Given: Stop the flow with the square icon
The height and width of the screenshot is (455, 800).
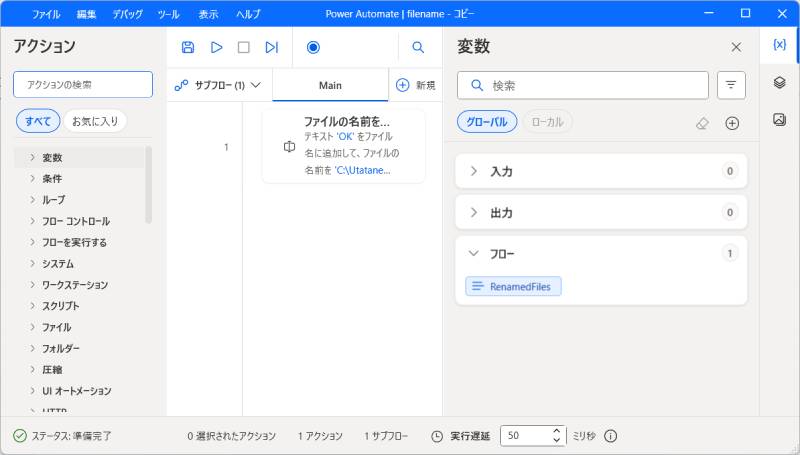Looking at the screenshot, I should pyautogui.click(x=244, y=47).
